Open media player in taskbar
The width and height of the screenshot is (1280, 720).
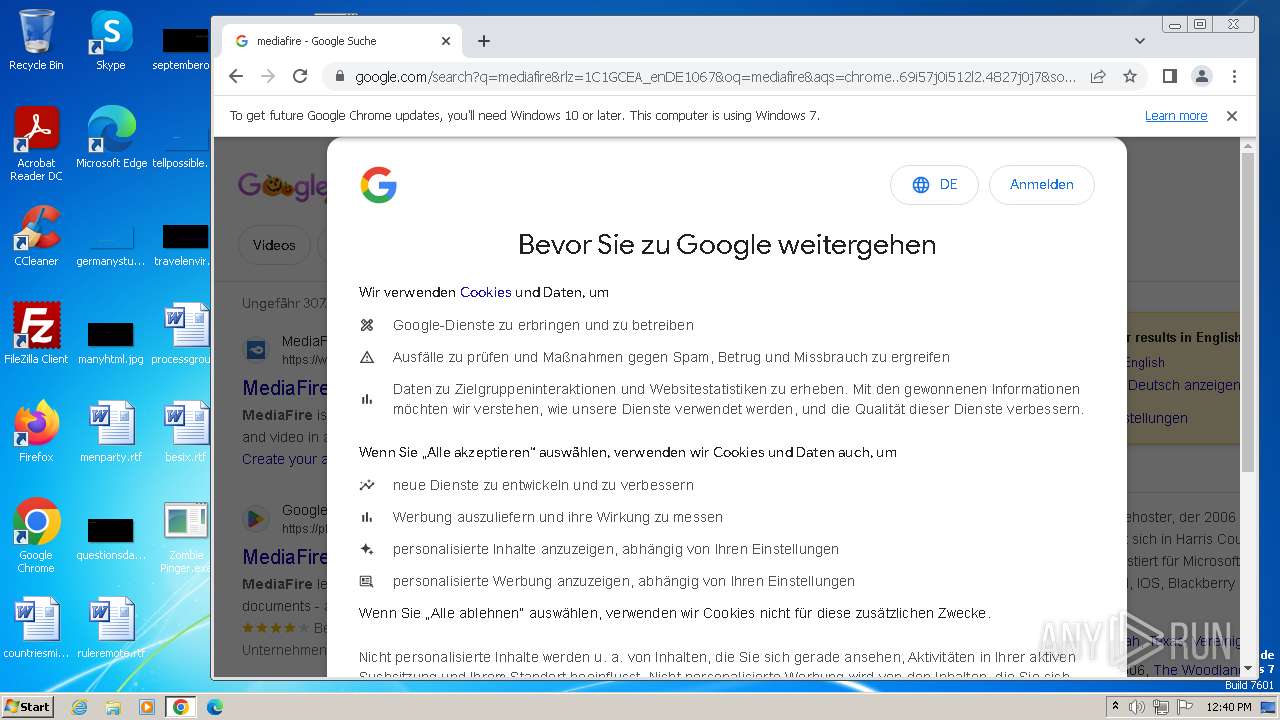pos(147,707)
